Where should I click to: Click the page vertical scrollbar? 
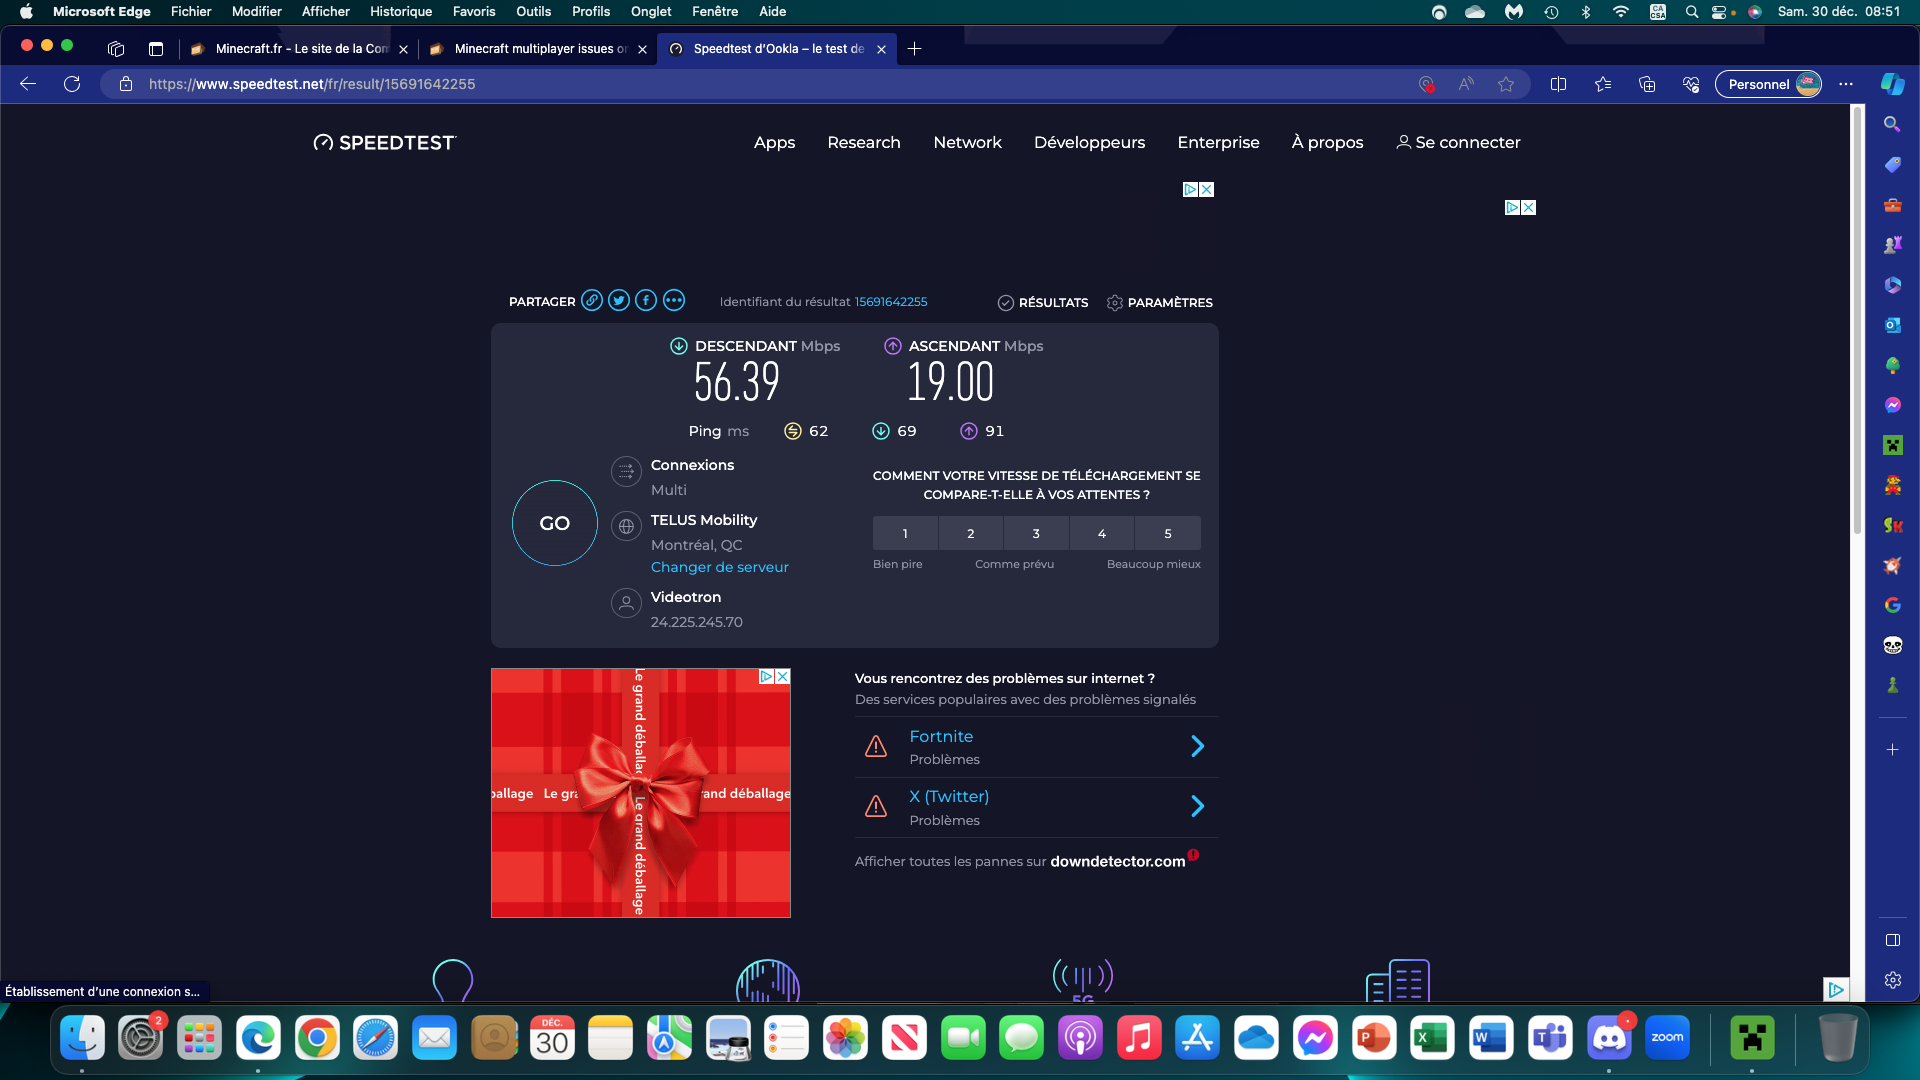pos(1857,320)
